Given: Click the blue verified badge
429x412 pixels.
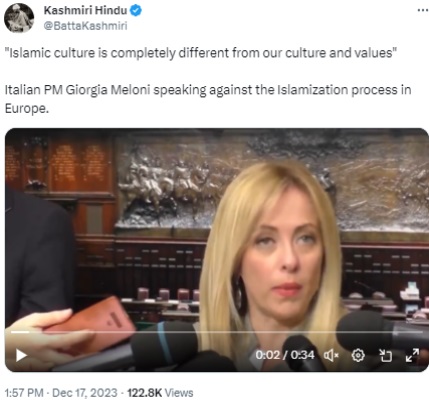Looking at the screenshot, I should pyautogui.click(x=136, y=11).
